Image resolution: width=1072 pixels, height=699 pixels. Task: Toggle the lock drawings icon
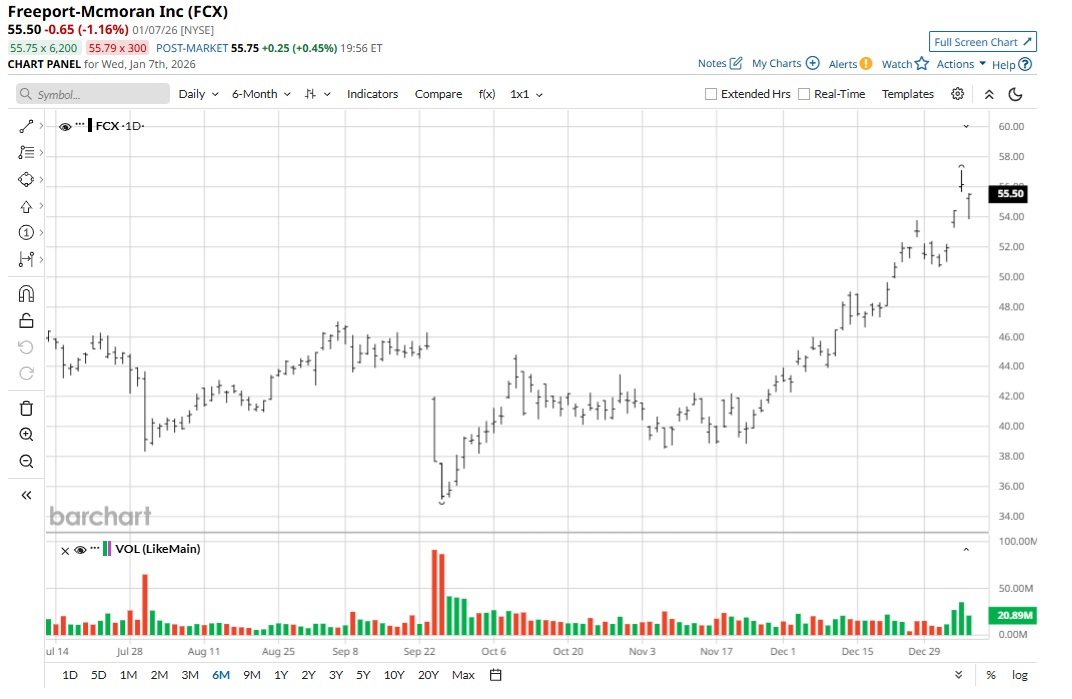point(26,320)
